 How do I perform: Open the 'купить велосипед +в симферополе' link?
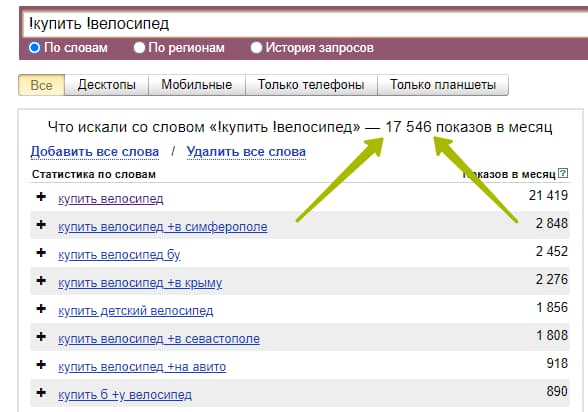163,227
